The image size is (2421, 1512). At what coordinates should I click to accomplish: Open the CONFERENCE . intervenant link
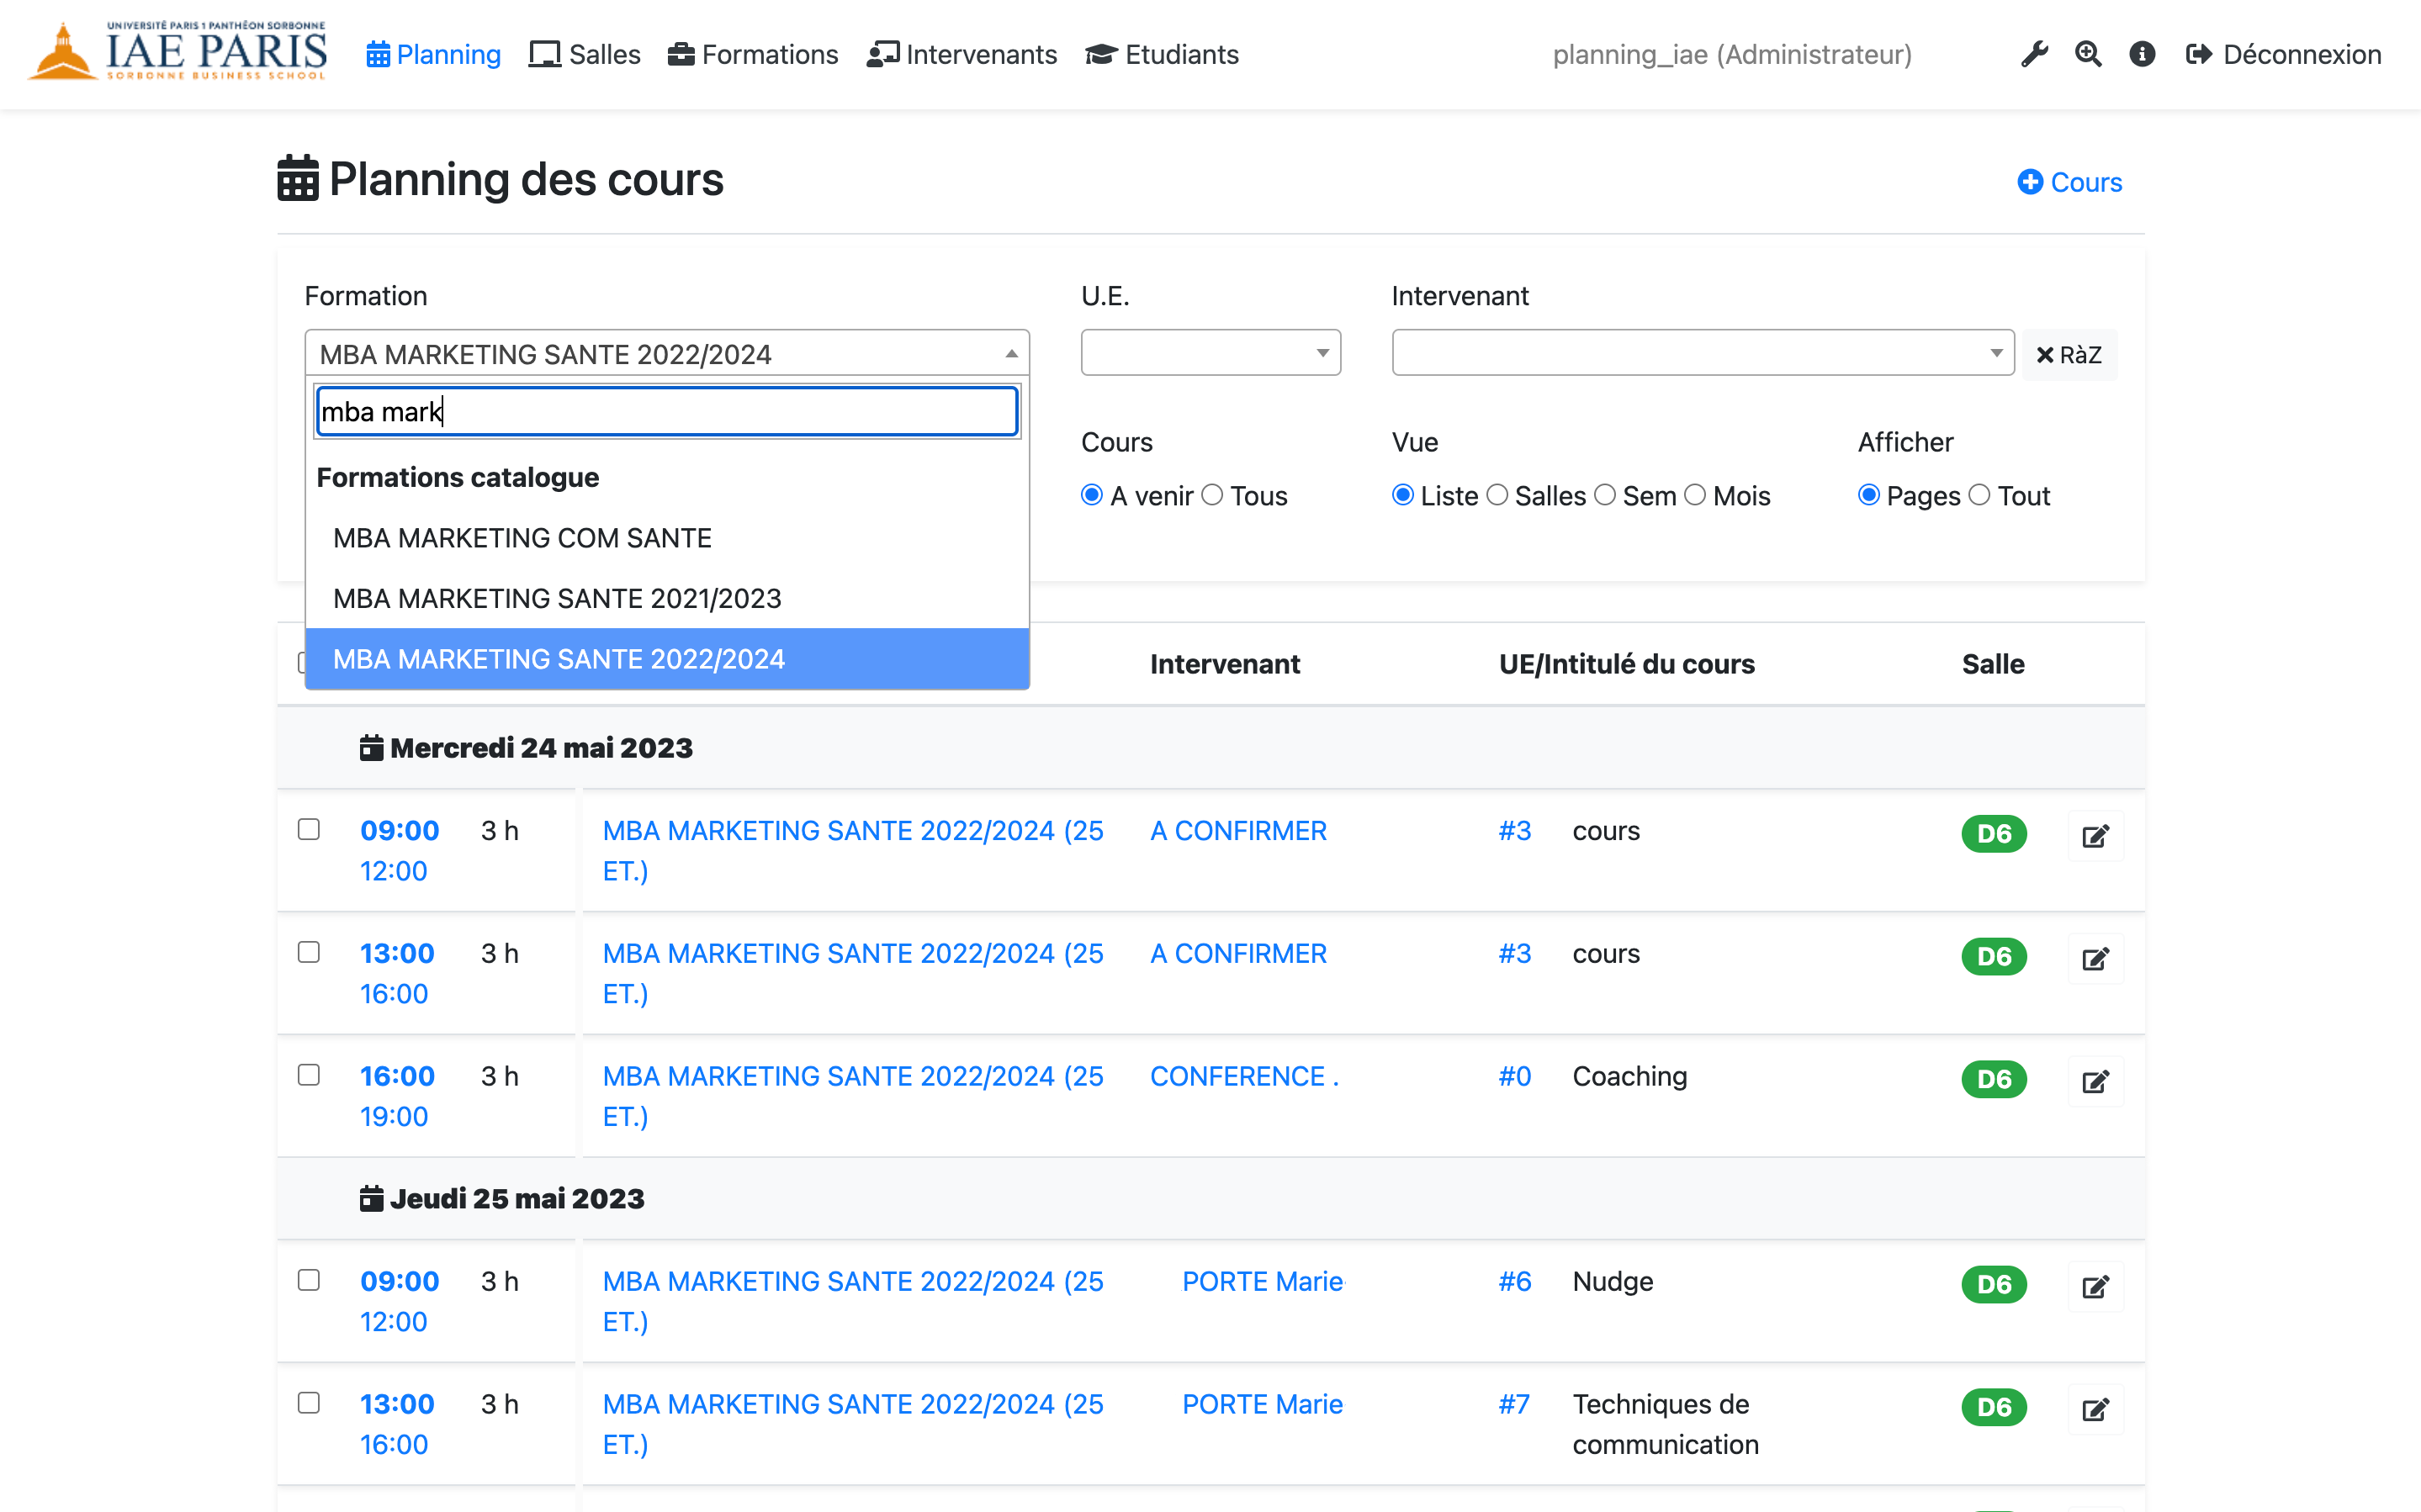tap(1244, 1077)
